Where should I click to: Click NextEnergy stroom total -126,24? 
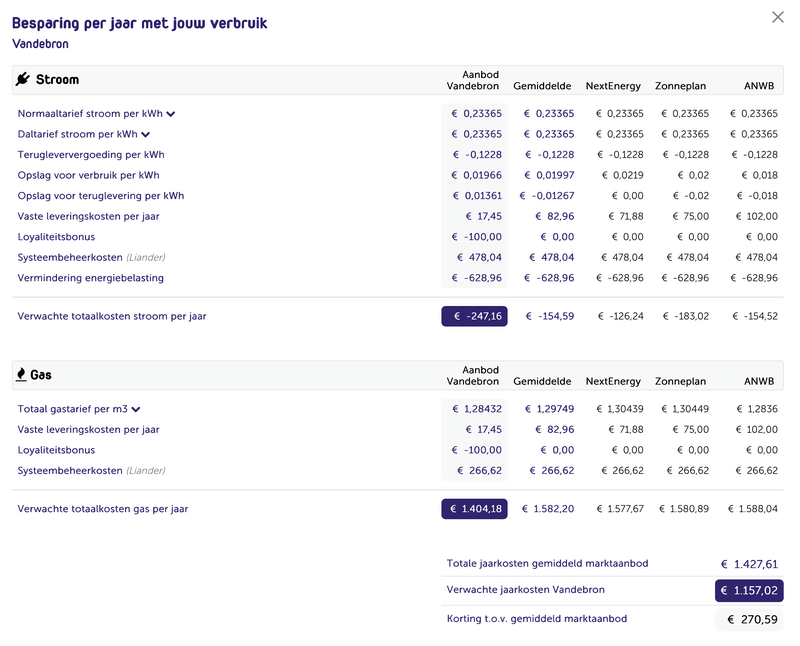point(620,316)
